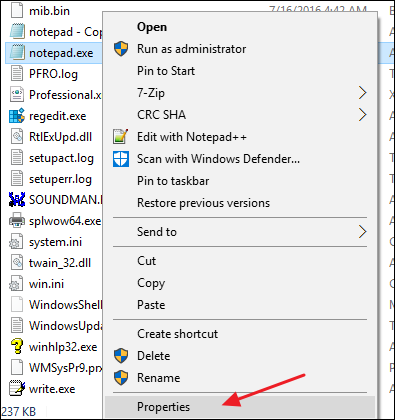Viewport: 395px width, 420px height.
Task: Click the write.exe WordPad icon
Action: pyautogui.click(x=17, y=388)
